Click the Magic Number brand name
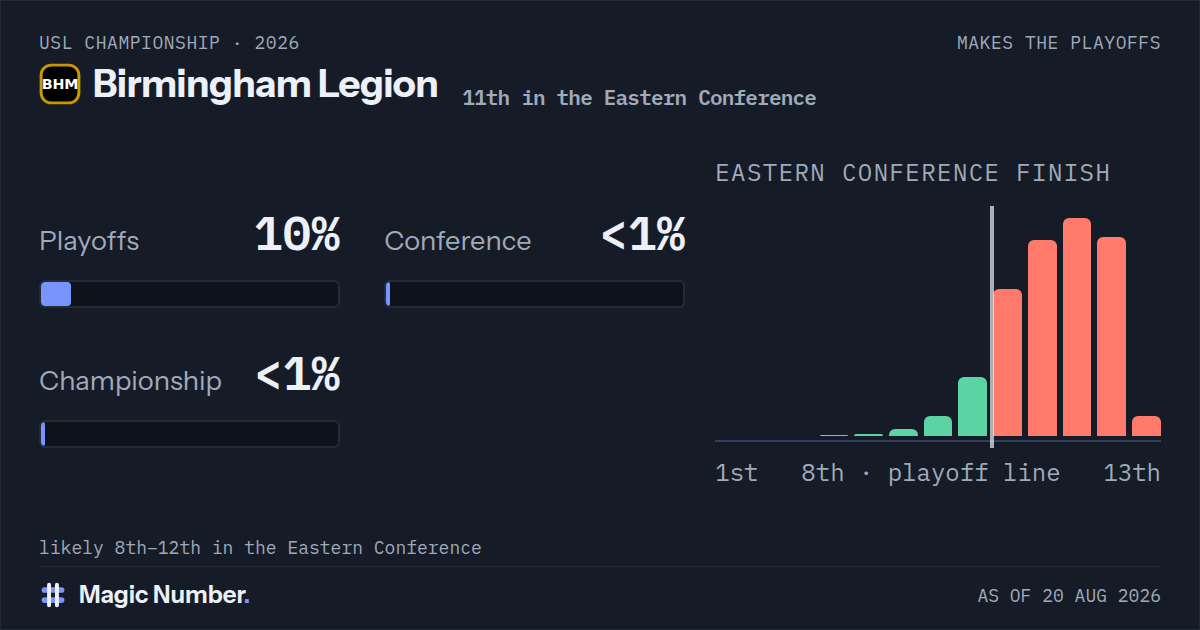The width and height of the screenshot is (1200, 630). (x=164, y=595)
